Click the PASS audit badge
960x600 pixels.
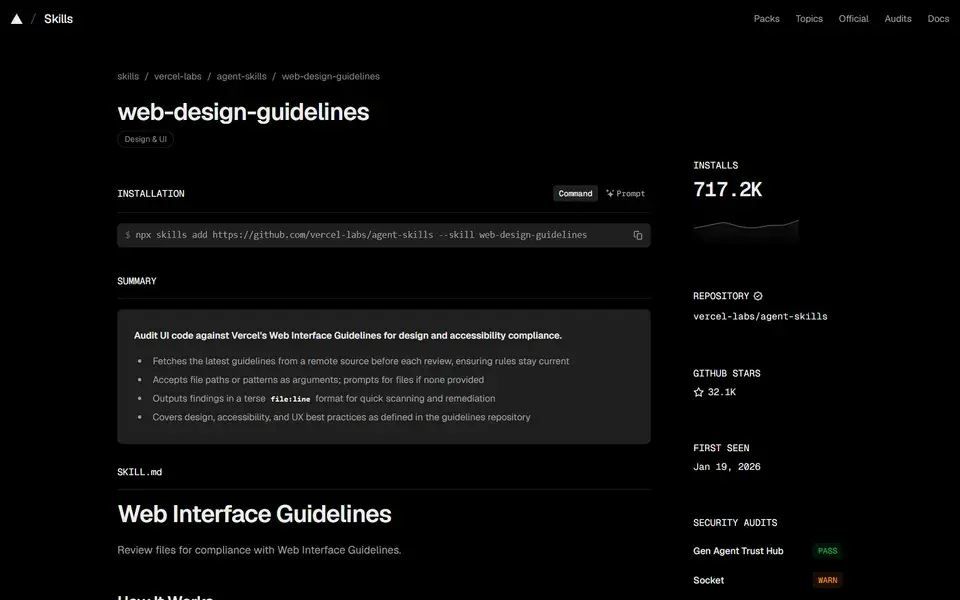(827, 551)
